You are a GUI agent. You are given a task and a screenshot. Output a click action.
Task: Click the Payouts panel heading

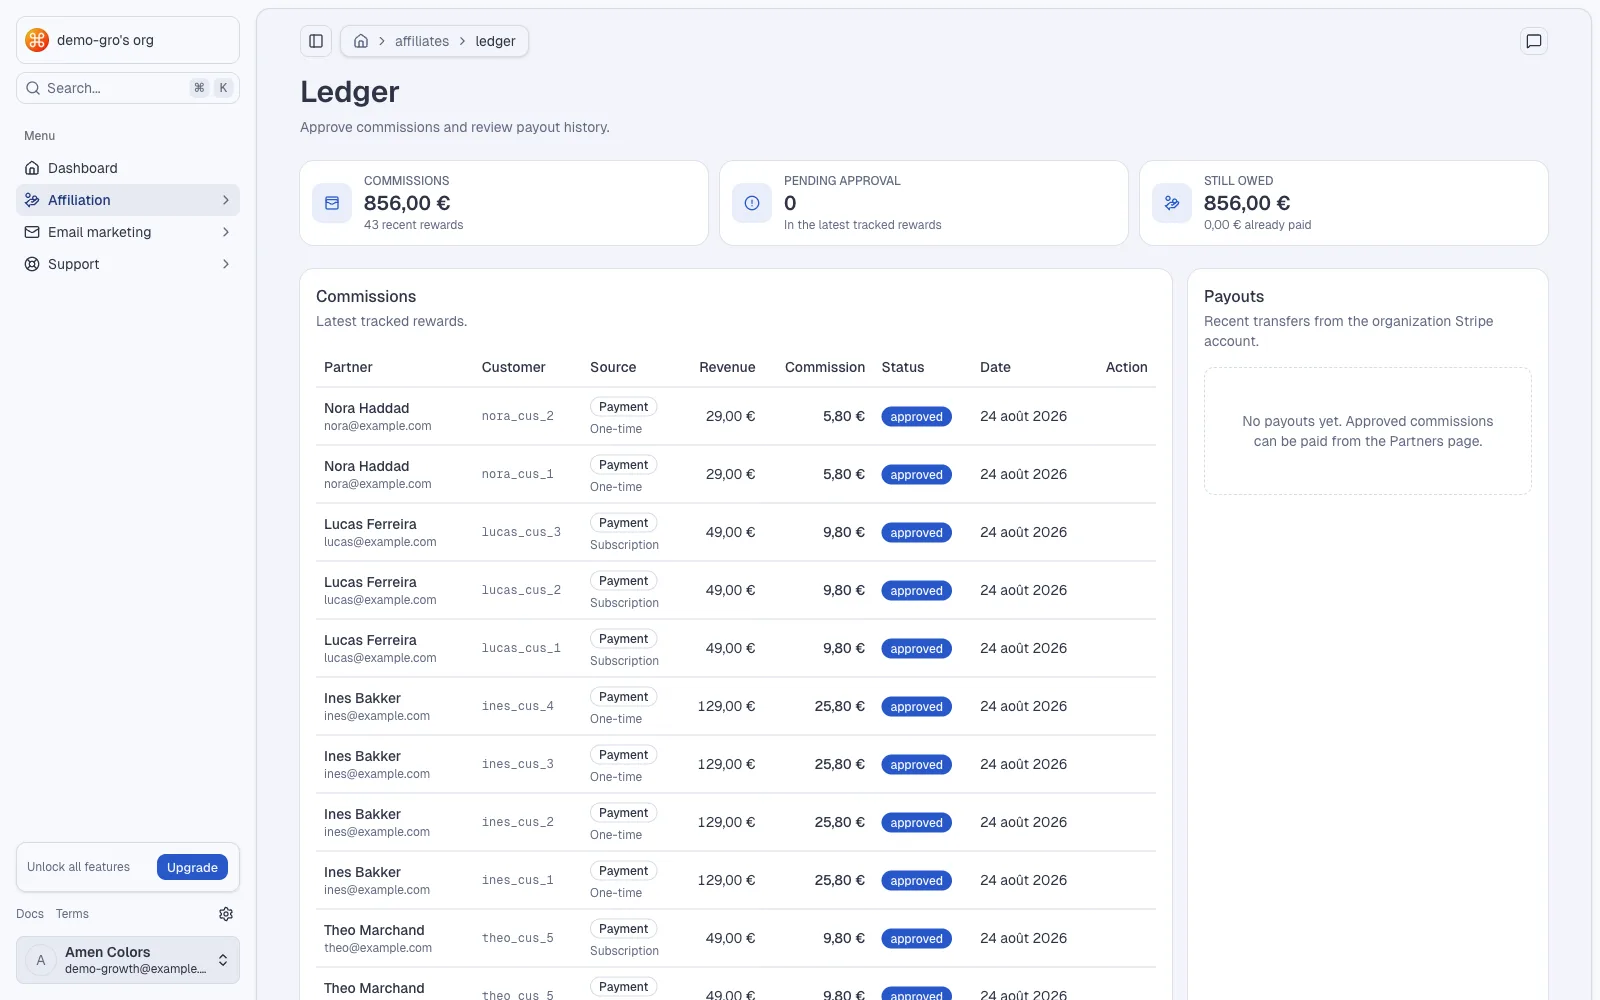[x=1234, y=296]
